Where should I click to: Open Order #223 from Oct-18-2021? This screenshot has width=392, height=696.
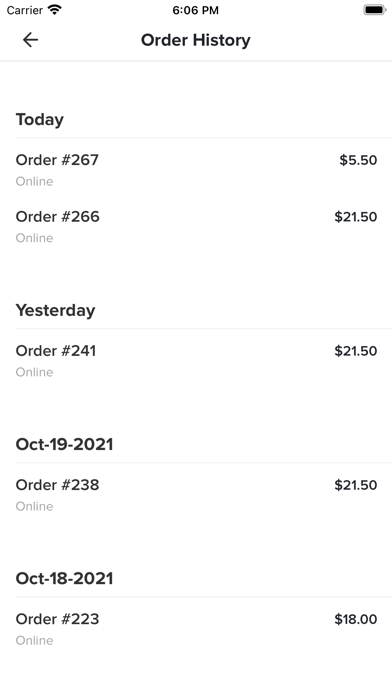[x=196, y=629]
